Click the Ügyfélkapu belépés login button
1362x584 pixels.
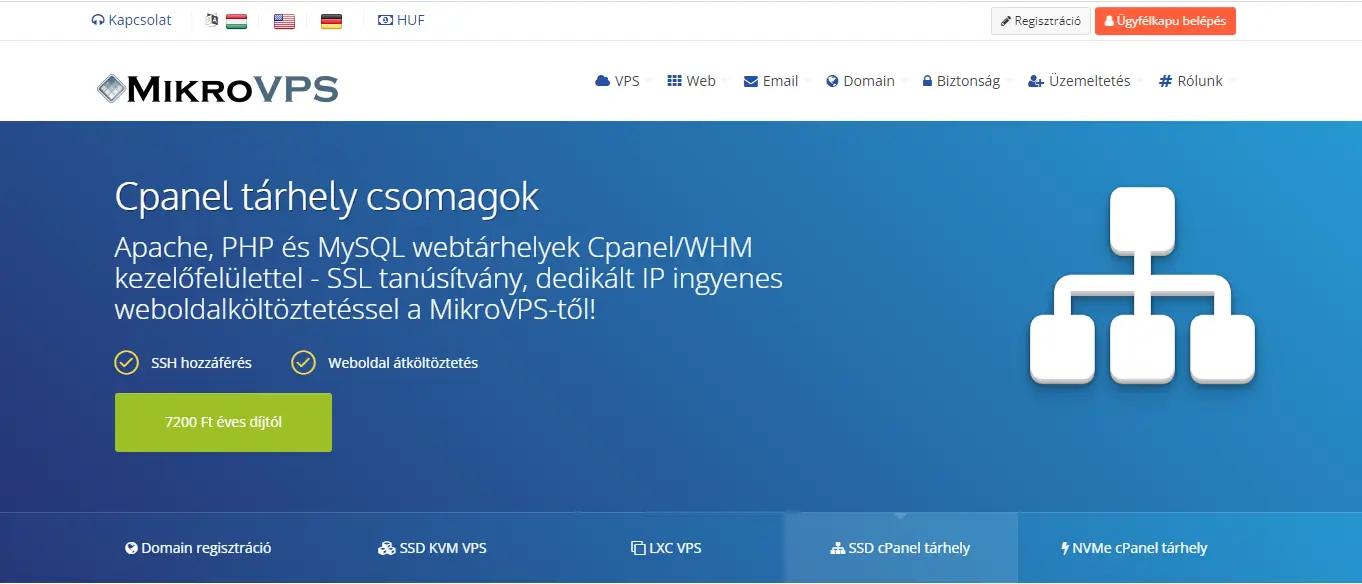click(1165, 21)
